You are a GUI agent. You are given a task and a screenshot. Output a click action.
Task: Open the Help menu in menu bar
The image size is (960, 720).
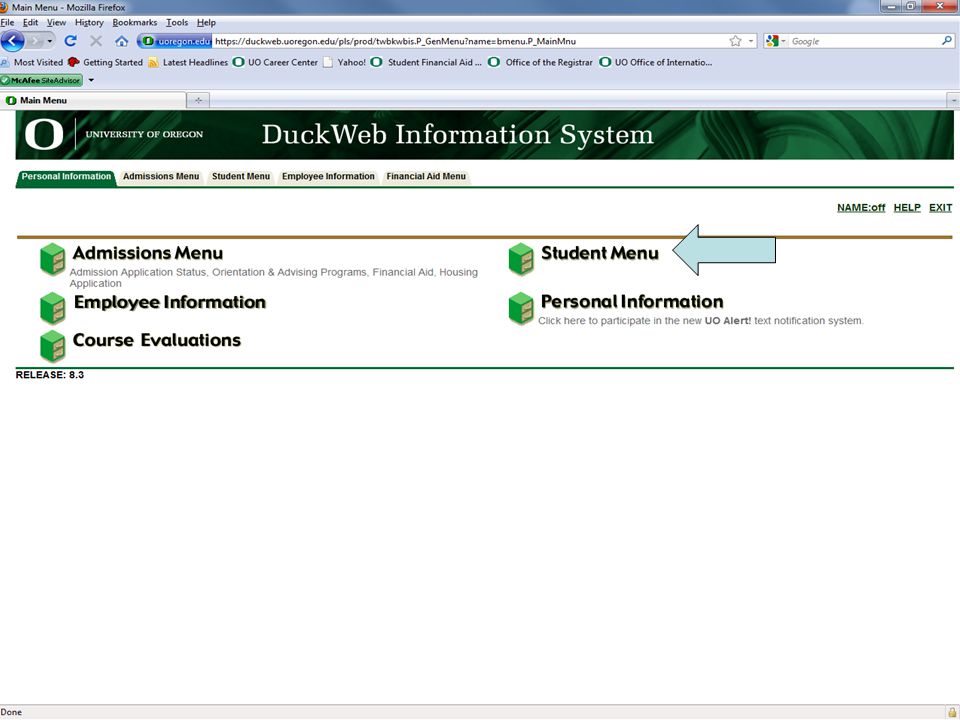(x=206, y=23)
